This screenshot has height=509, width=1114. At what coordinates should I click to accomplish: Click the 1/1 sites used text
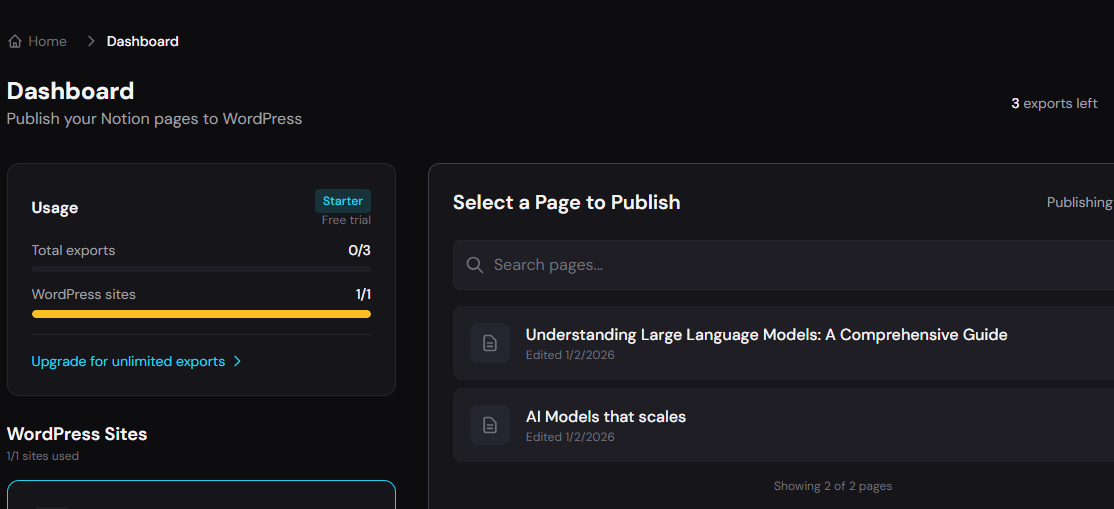(43, 456)
